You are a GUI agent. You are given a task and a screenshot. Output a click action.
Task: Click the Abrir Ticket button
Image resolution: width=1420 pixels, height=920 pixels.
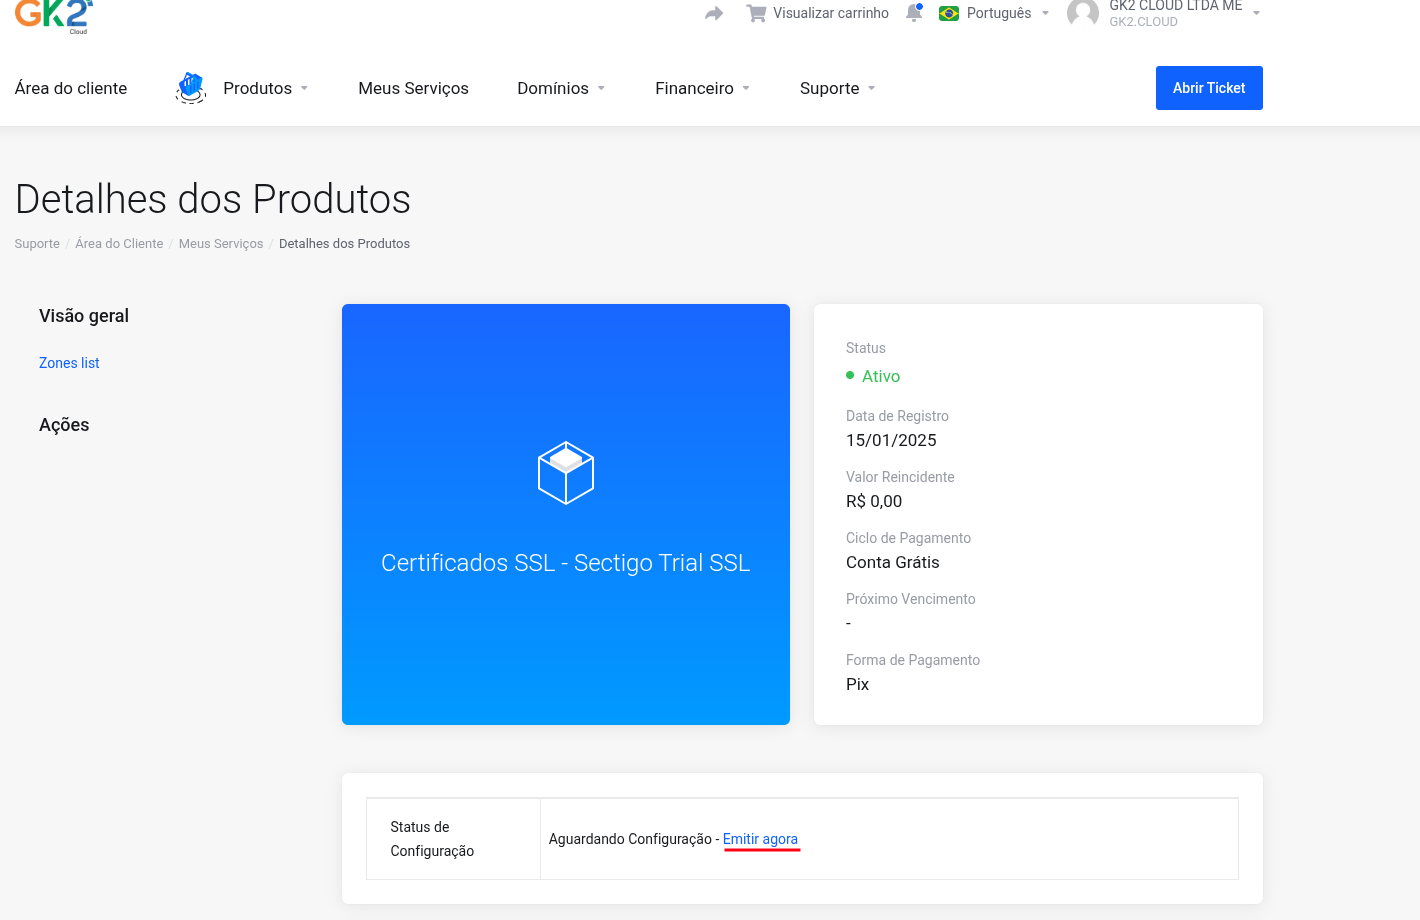1209,88
